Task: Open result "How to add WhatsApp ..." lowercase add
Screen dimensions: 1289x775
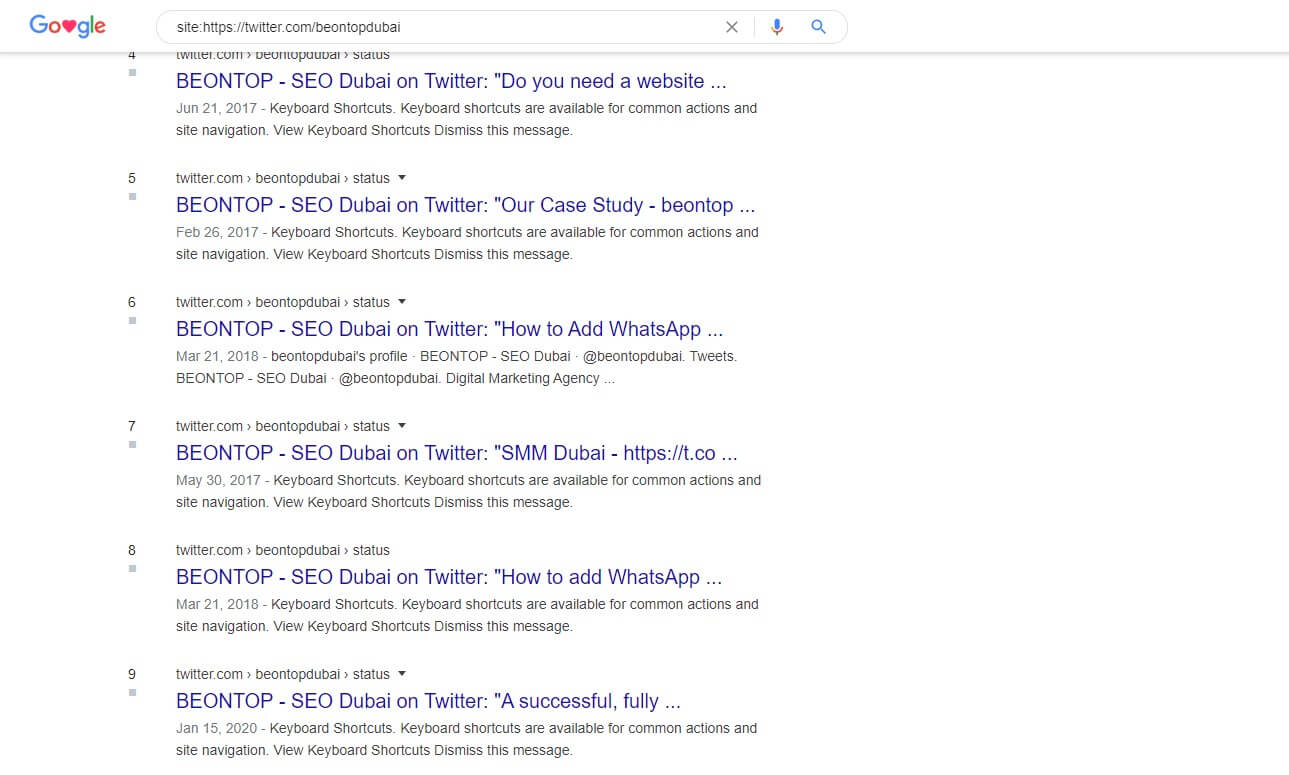Action: (x=449, y=577)
